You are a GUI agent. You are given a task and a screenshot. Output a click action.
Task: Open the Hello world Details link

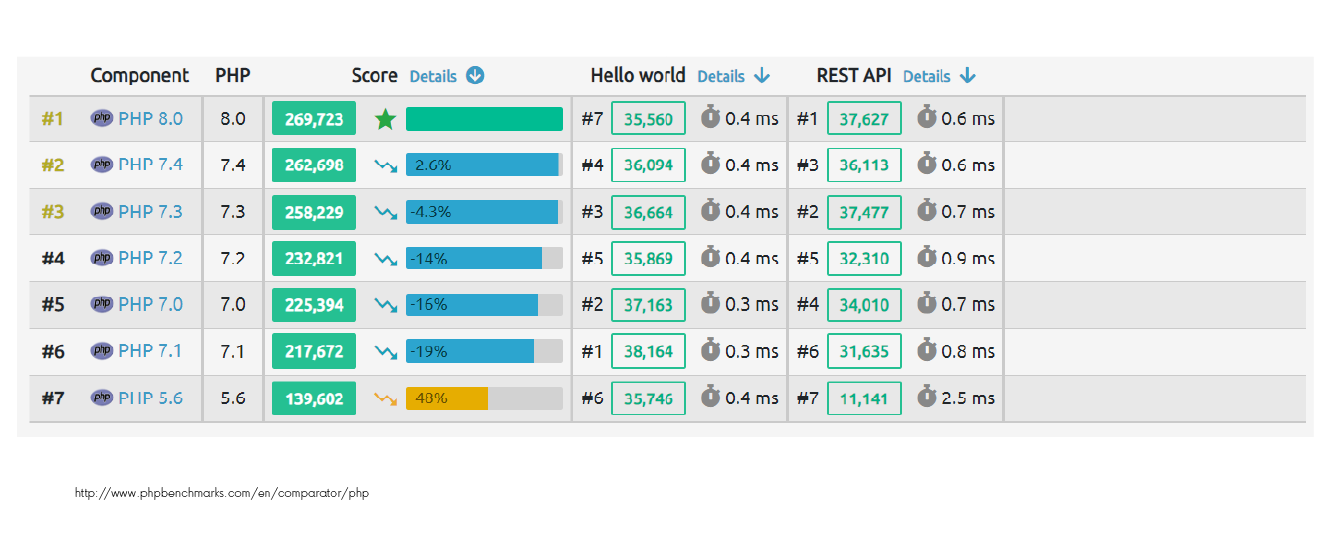[721, 76]
